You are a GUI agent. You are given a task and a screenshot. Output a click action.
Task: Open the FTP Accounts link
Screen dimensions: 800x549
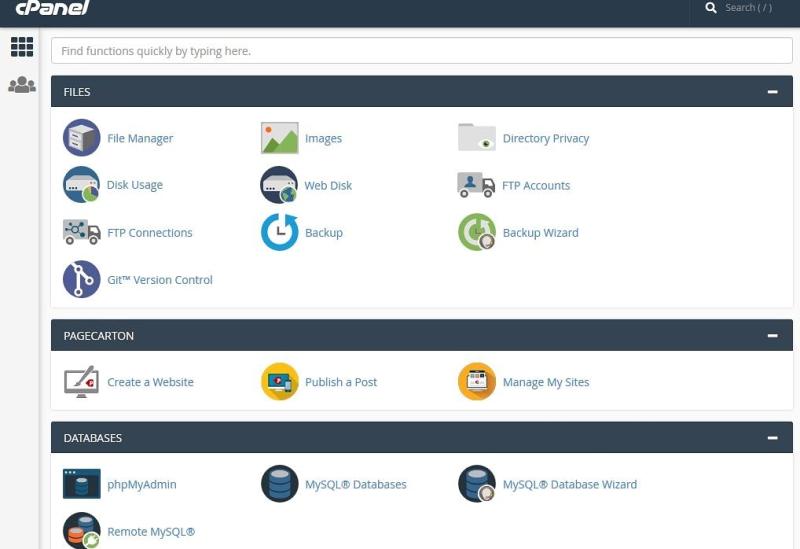(536, 185)
